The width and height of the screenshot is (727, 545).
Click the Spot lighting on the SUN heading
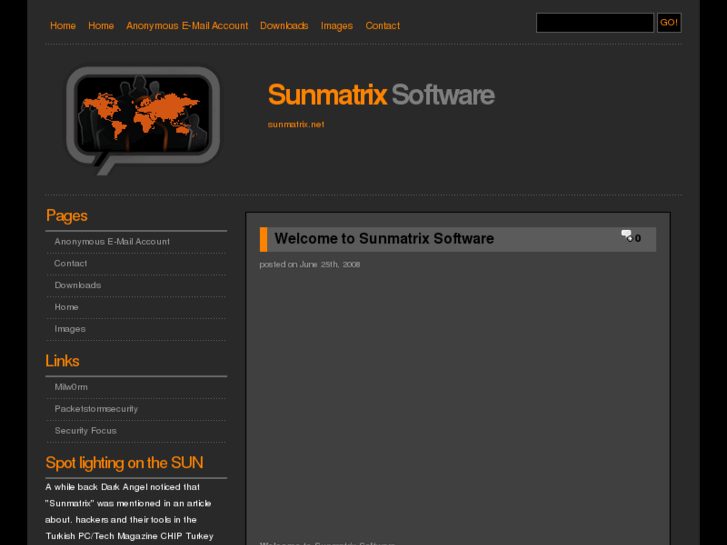pos(124,463)
